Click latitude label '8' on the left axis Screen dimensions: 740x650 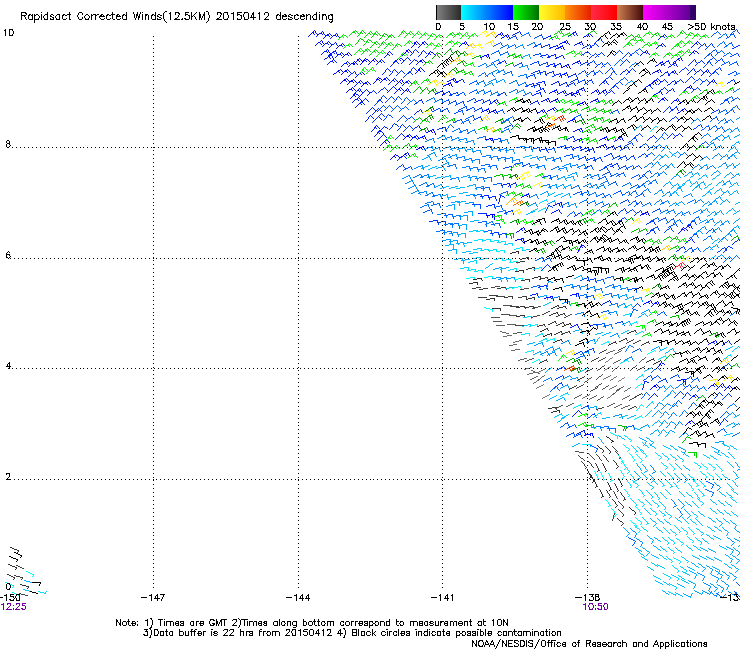[x=8, y=144]
